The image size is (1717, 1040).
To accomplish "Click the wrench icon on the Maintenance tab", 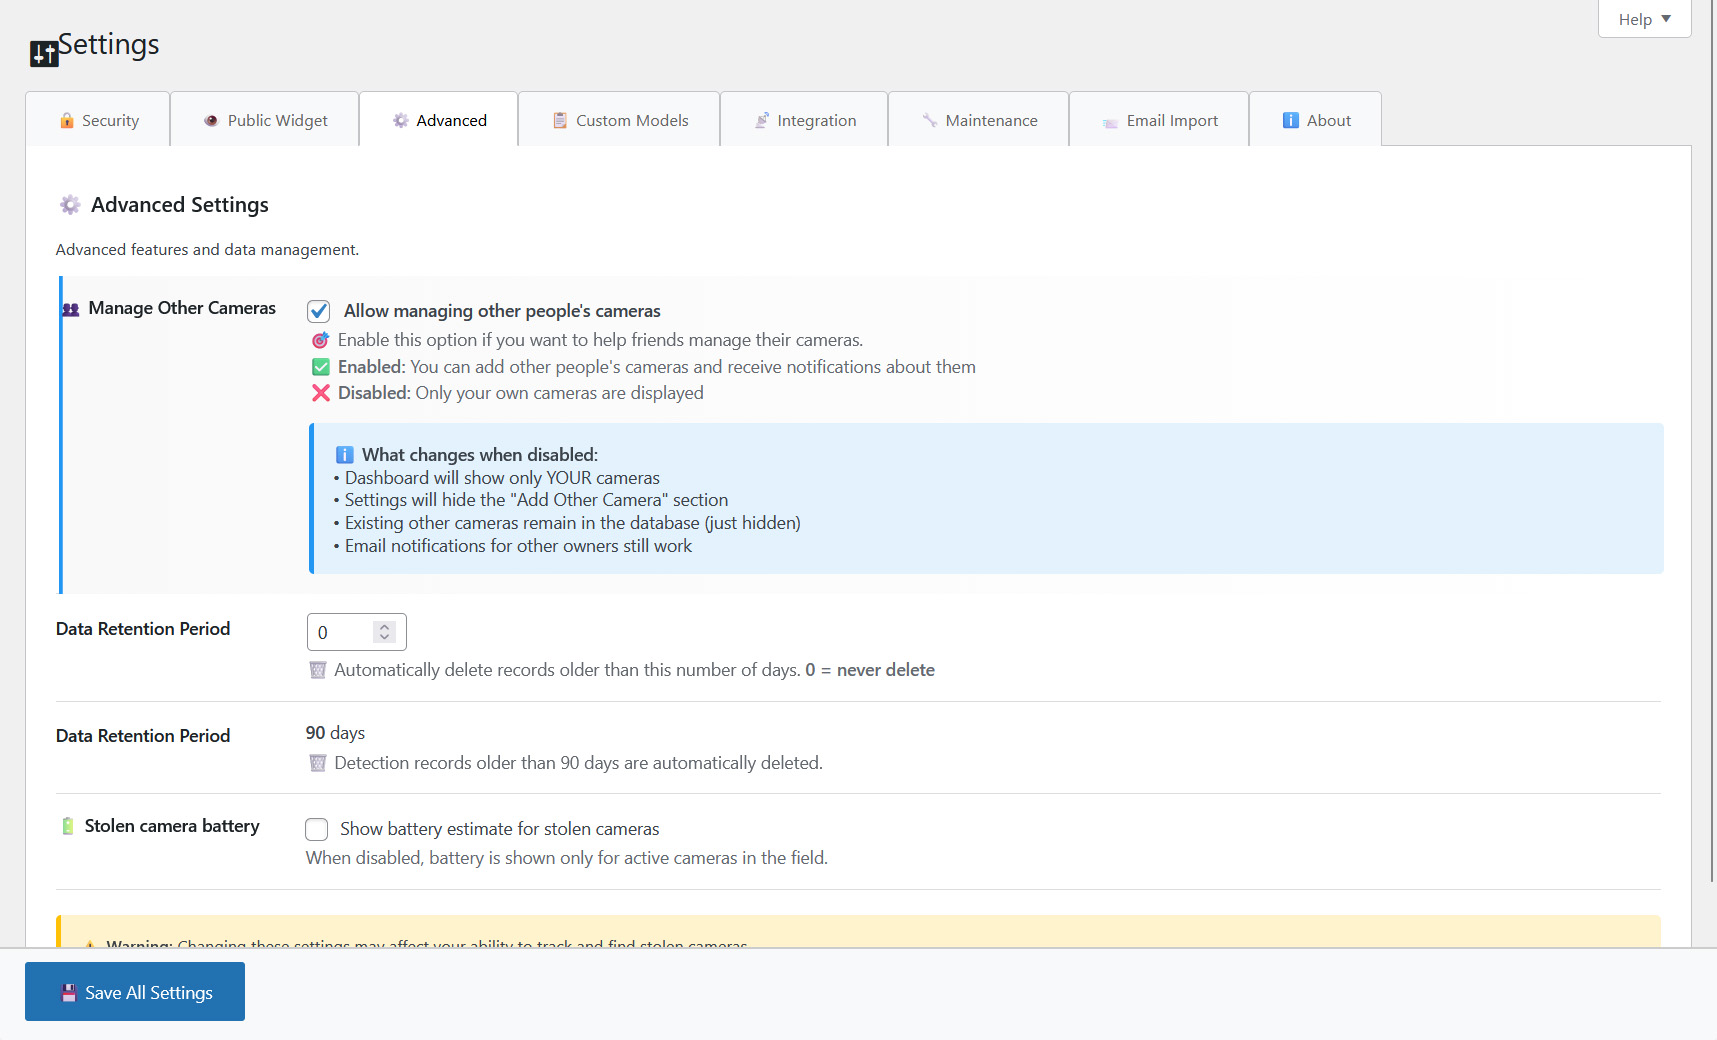I will [931, 120].
